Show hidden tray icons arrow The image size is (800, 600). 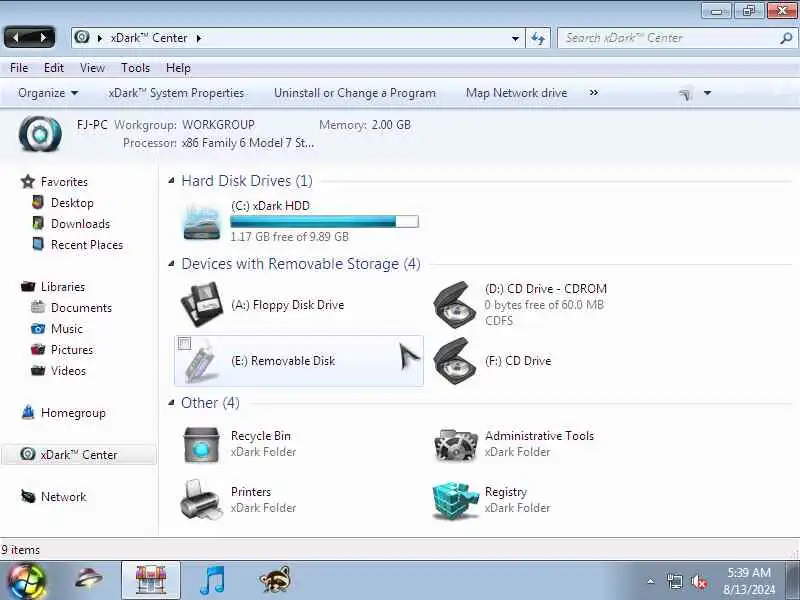click(651, 581)
